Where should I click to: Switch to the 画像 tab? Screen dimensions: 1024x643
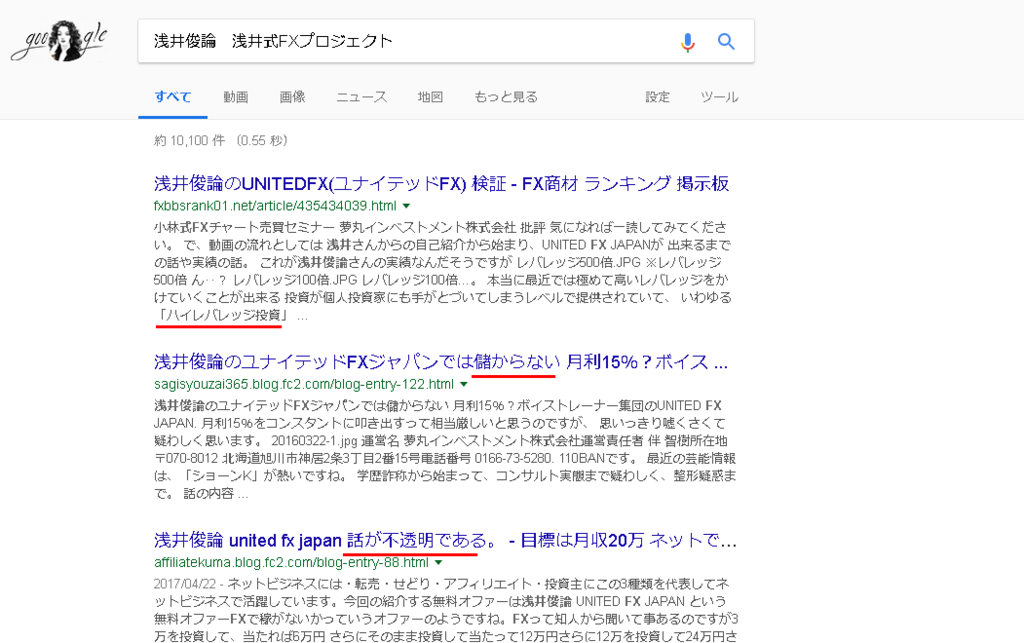292,97
